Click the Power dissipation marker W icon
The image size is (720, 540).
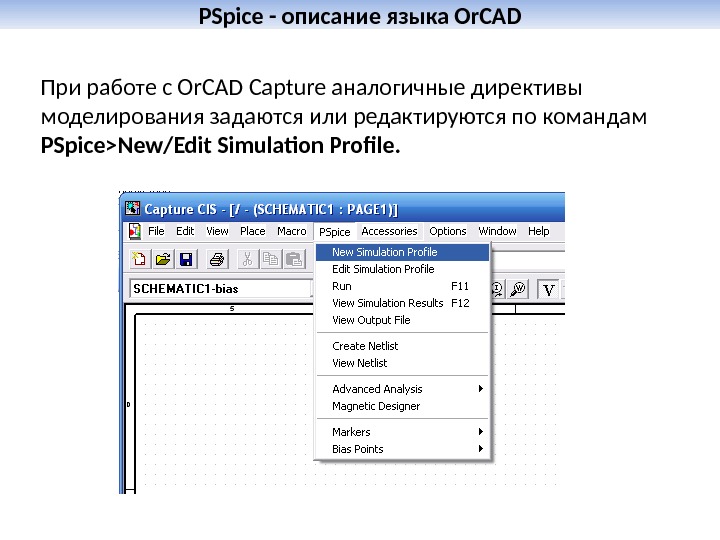[518, 289]
